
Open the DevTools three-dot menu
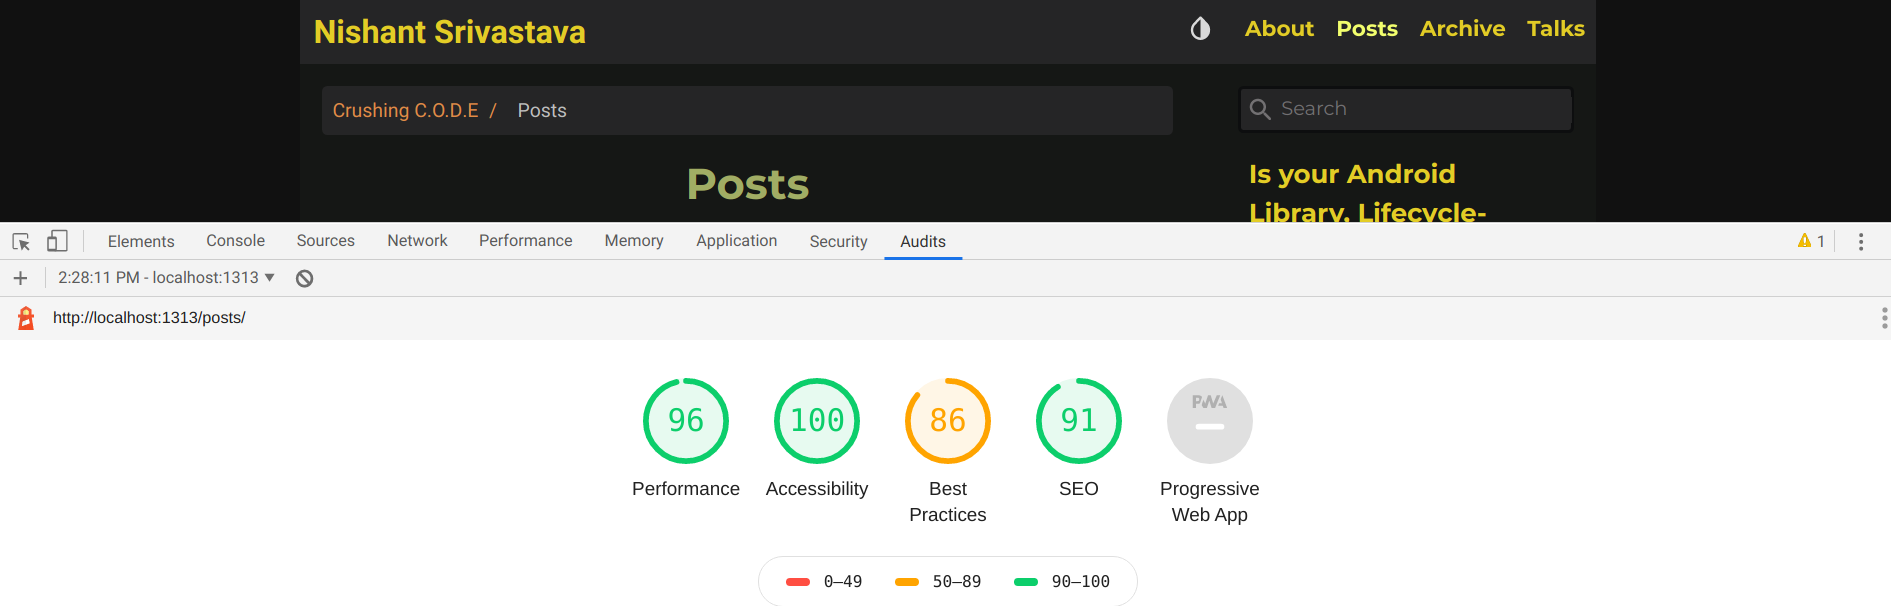(1861, 241)
